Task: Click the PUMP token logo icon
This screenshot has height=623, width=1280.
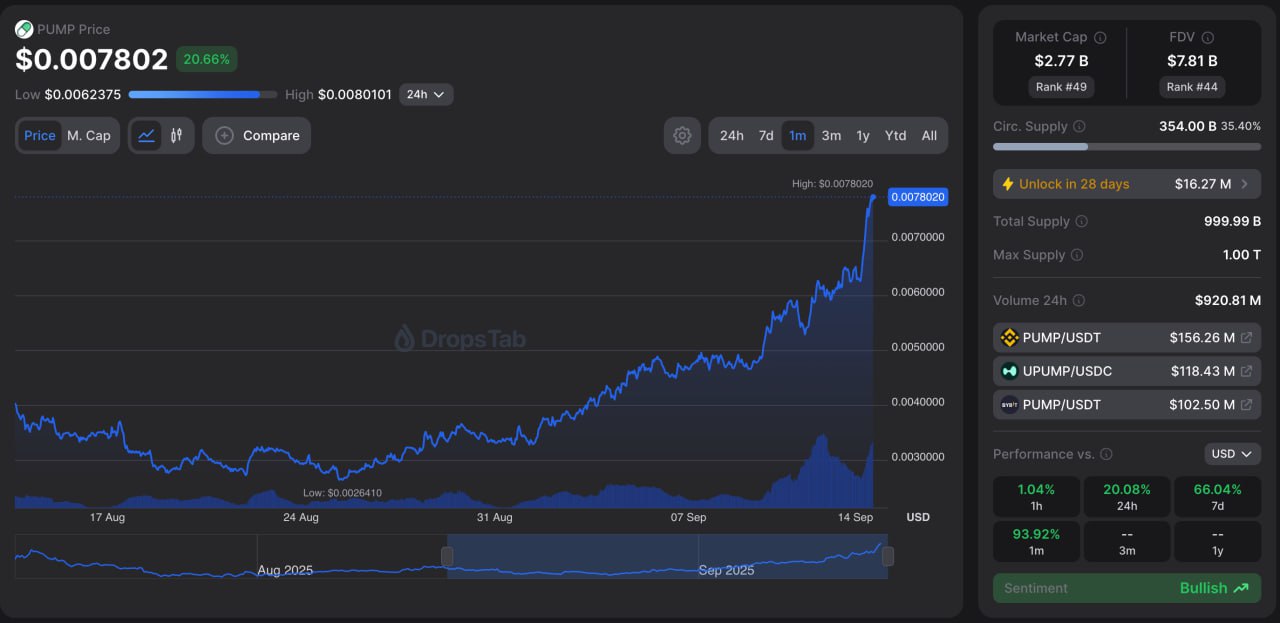Action: 24,29
